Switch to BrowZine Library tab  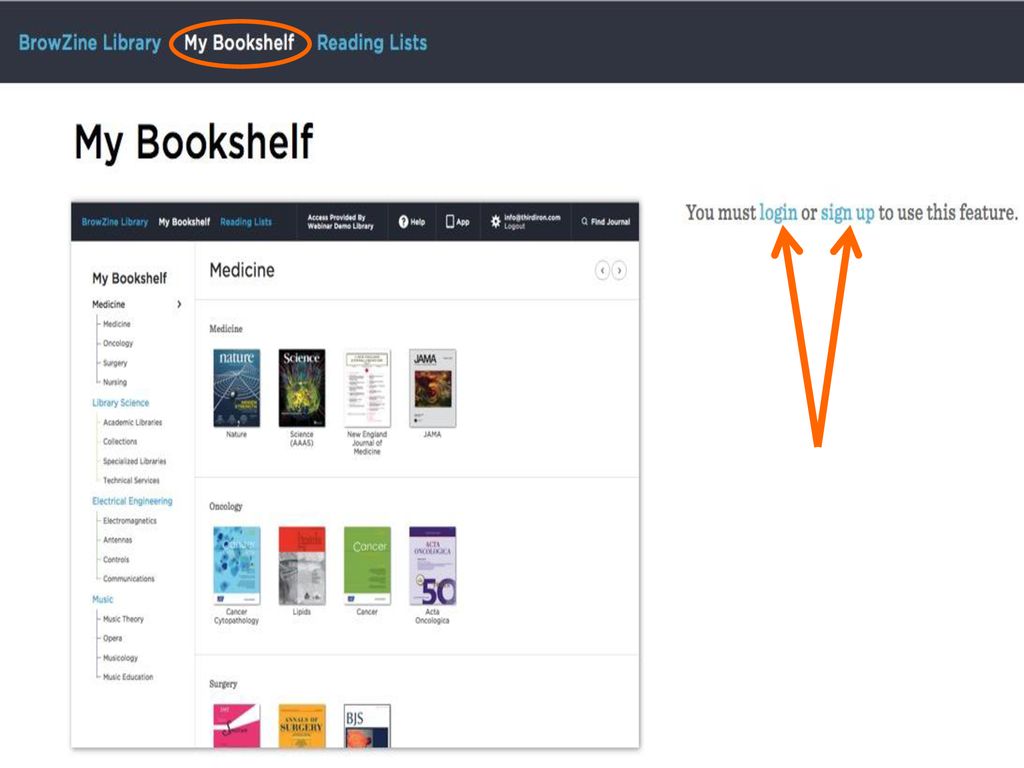pos(89,43)
